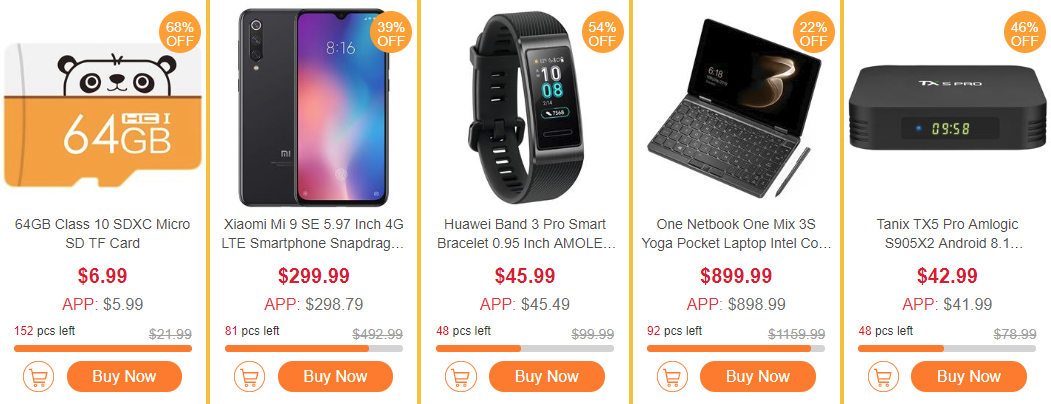Image resolution: width=1051 pixels, height=404 pixels.
Task: Add Tanix TX5 Pro to cart
Action: point(883,377)
